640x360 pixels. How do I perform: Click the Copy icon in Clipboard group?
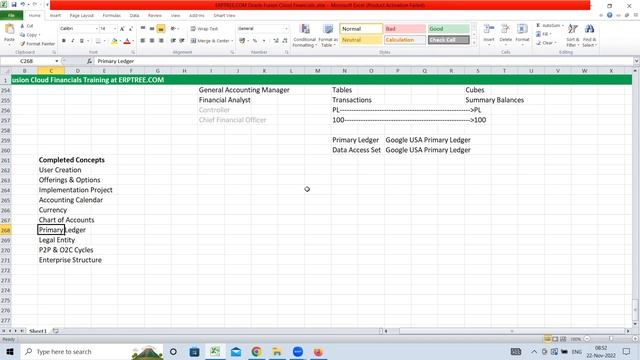(23, 35)
